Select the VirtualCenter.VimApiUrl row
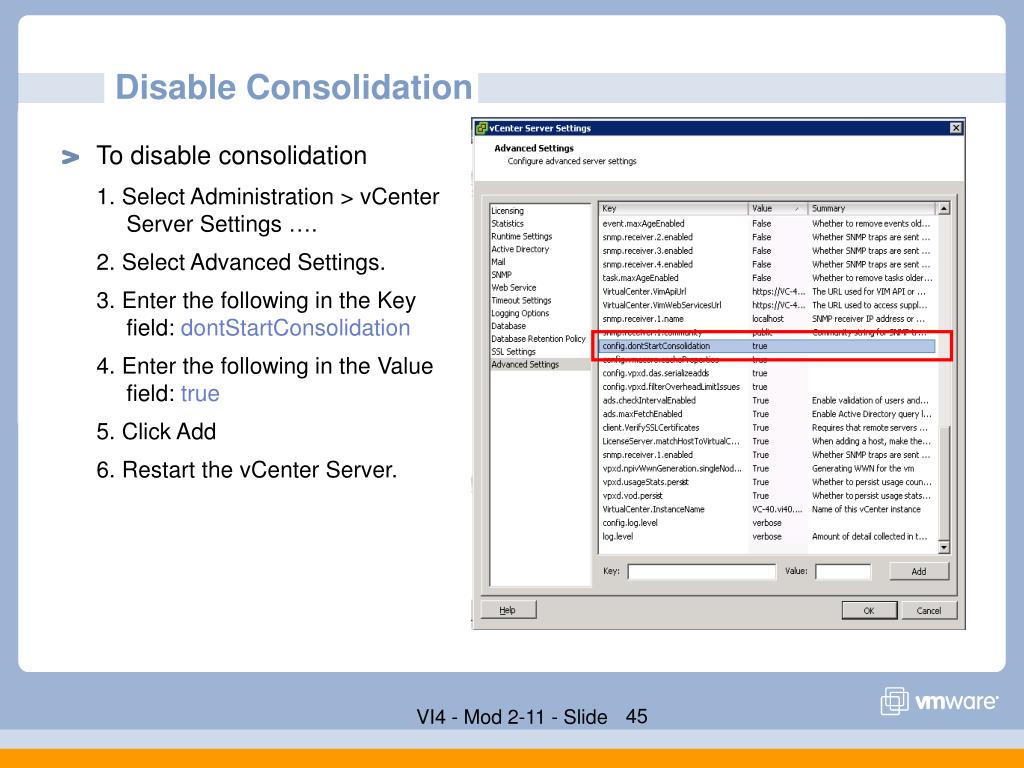The image size is (1024, 768). 767,291
